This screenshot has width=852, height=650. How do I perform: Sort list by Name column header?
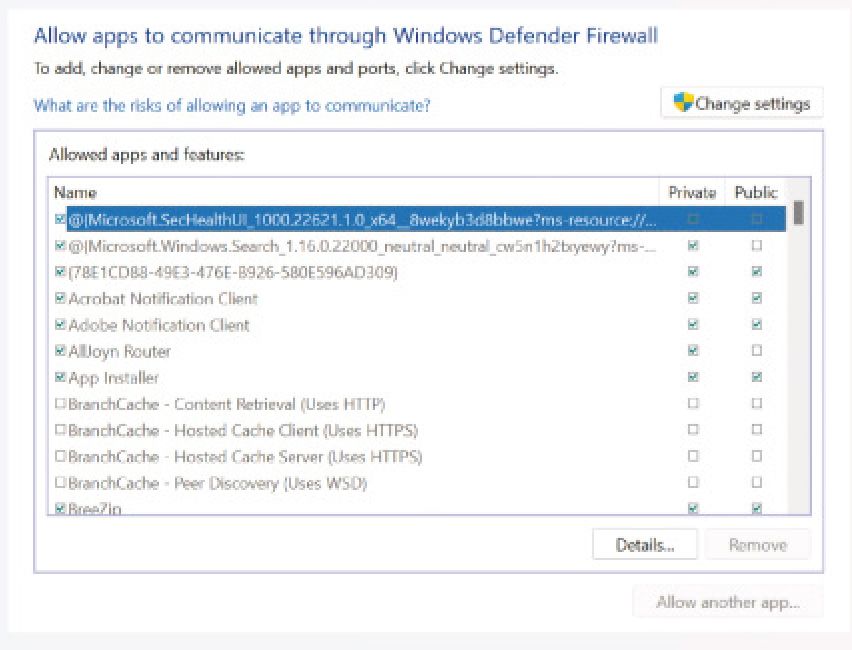(x=76, y=192)
